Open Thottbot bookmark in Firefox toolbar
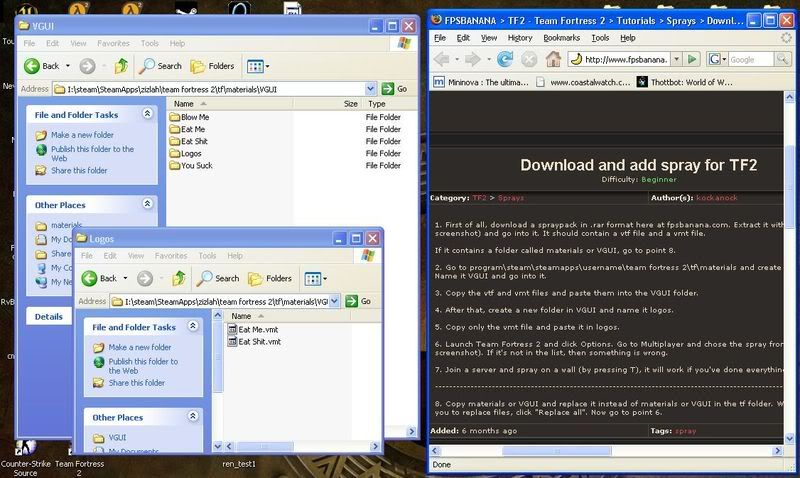Image resolution: width=800 pixels, height=478 pixels. pyautogui.click(x=684, y=82)
